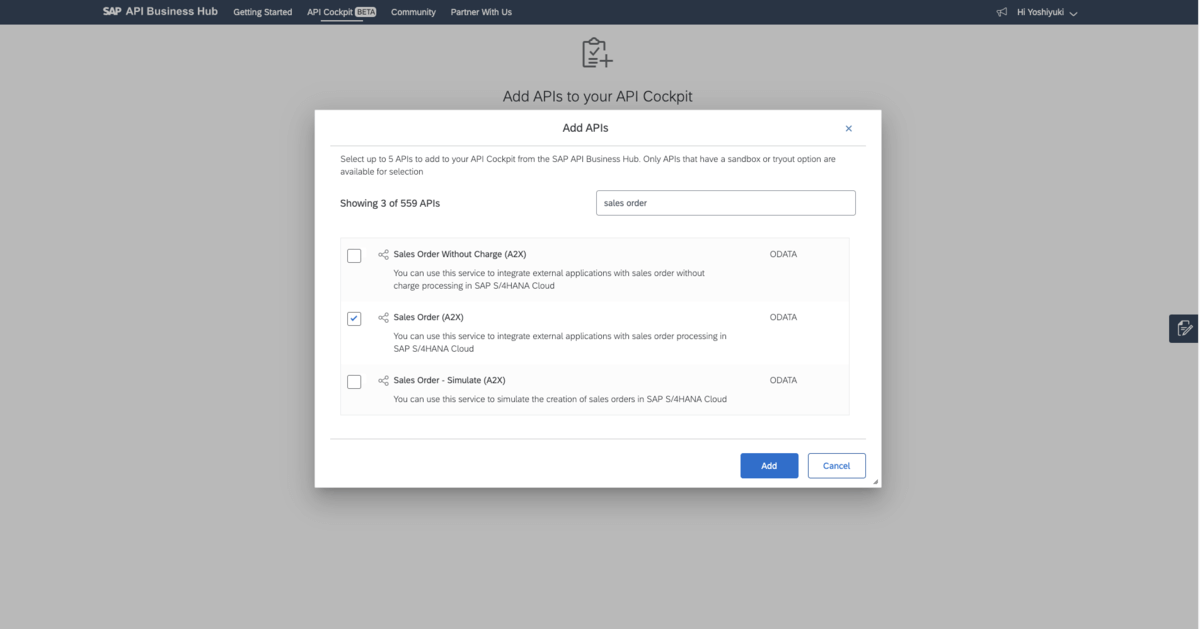This screenshot has width=1200, height=629.
Task: Open the Getting Started menu item
Action: tap(263, 12)
